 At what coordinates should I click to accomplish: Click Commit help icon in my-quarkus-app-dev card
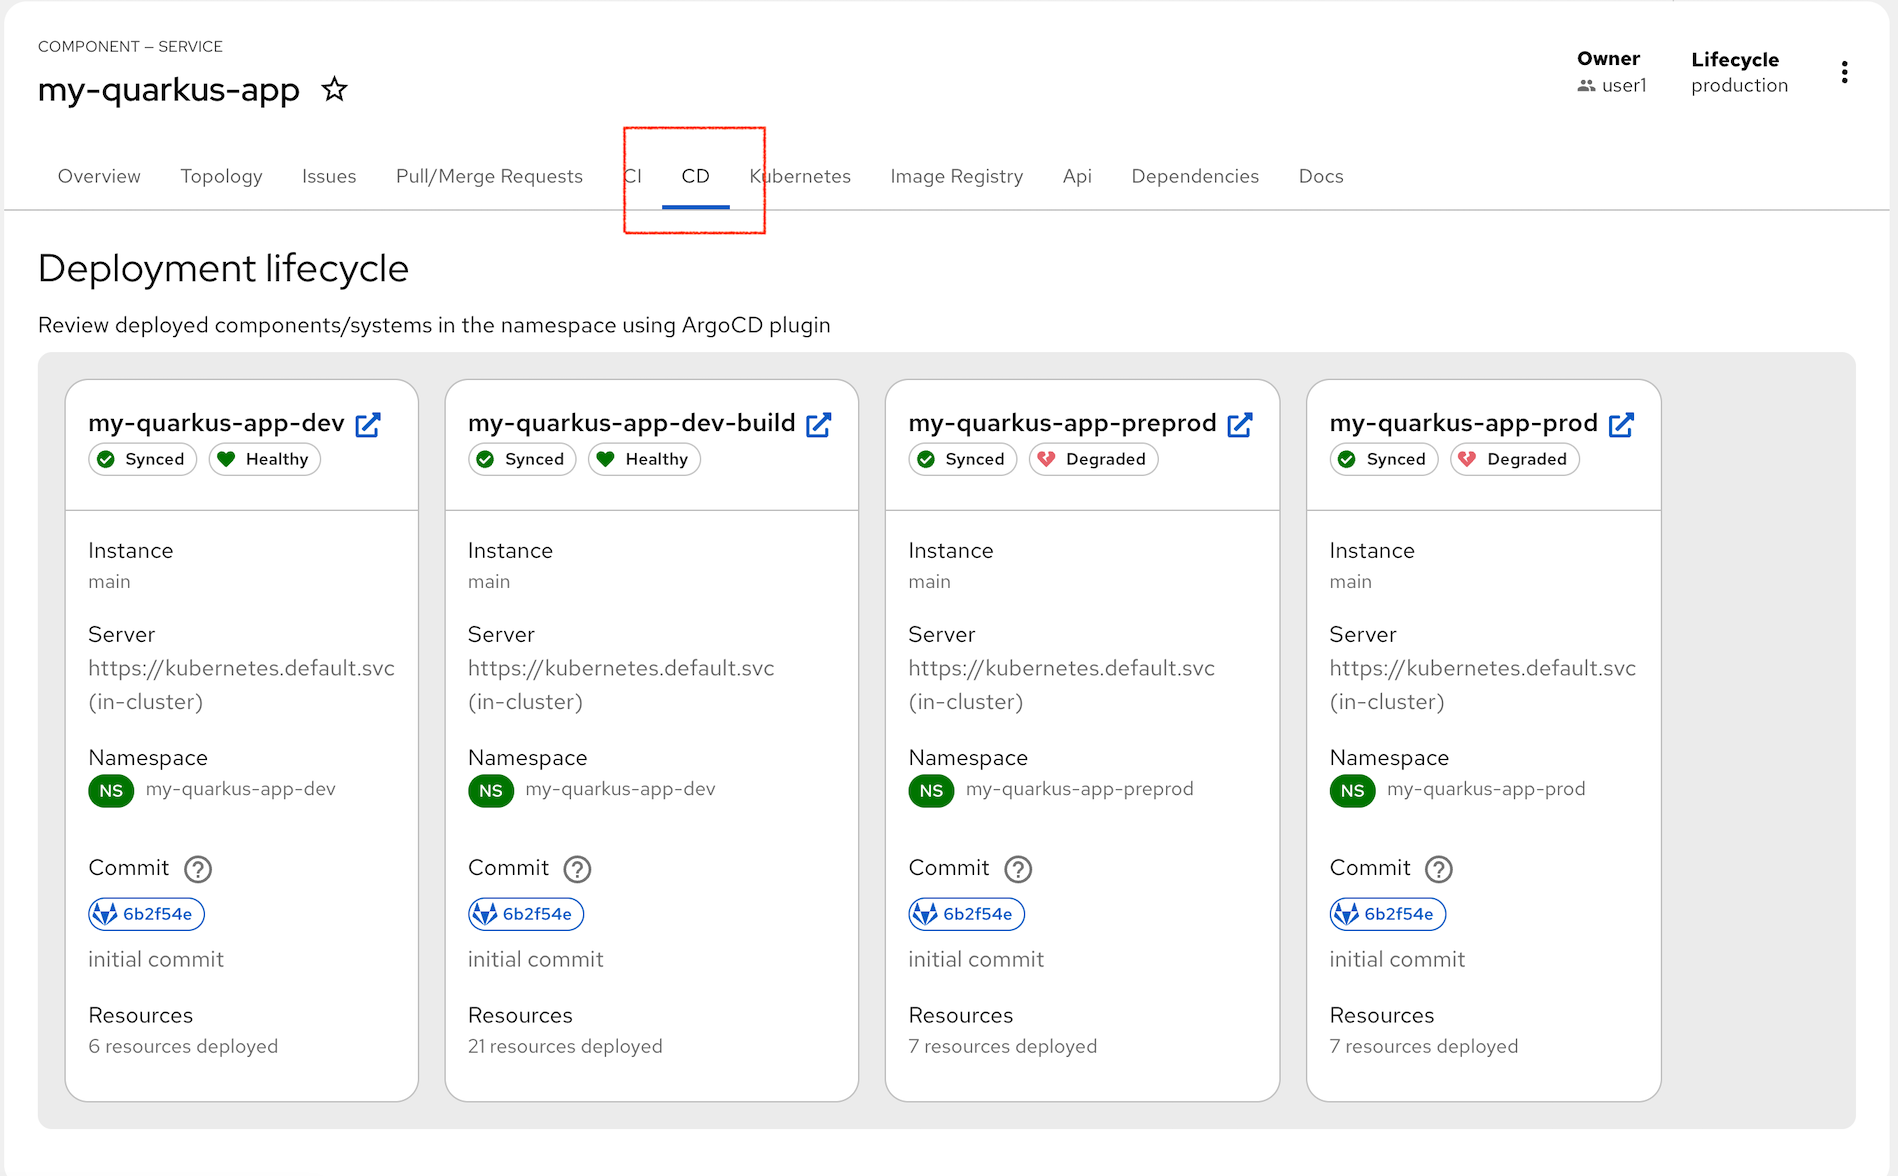(x=198, y=869)
